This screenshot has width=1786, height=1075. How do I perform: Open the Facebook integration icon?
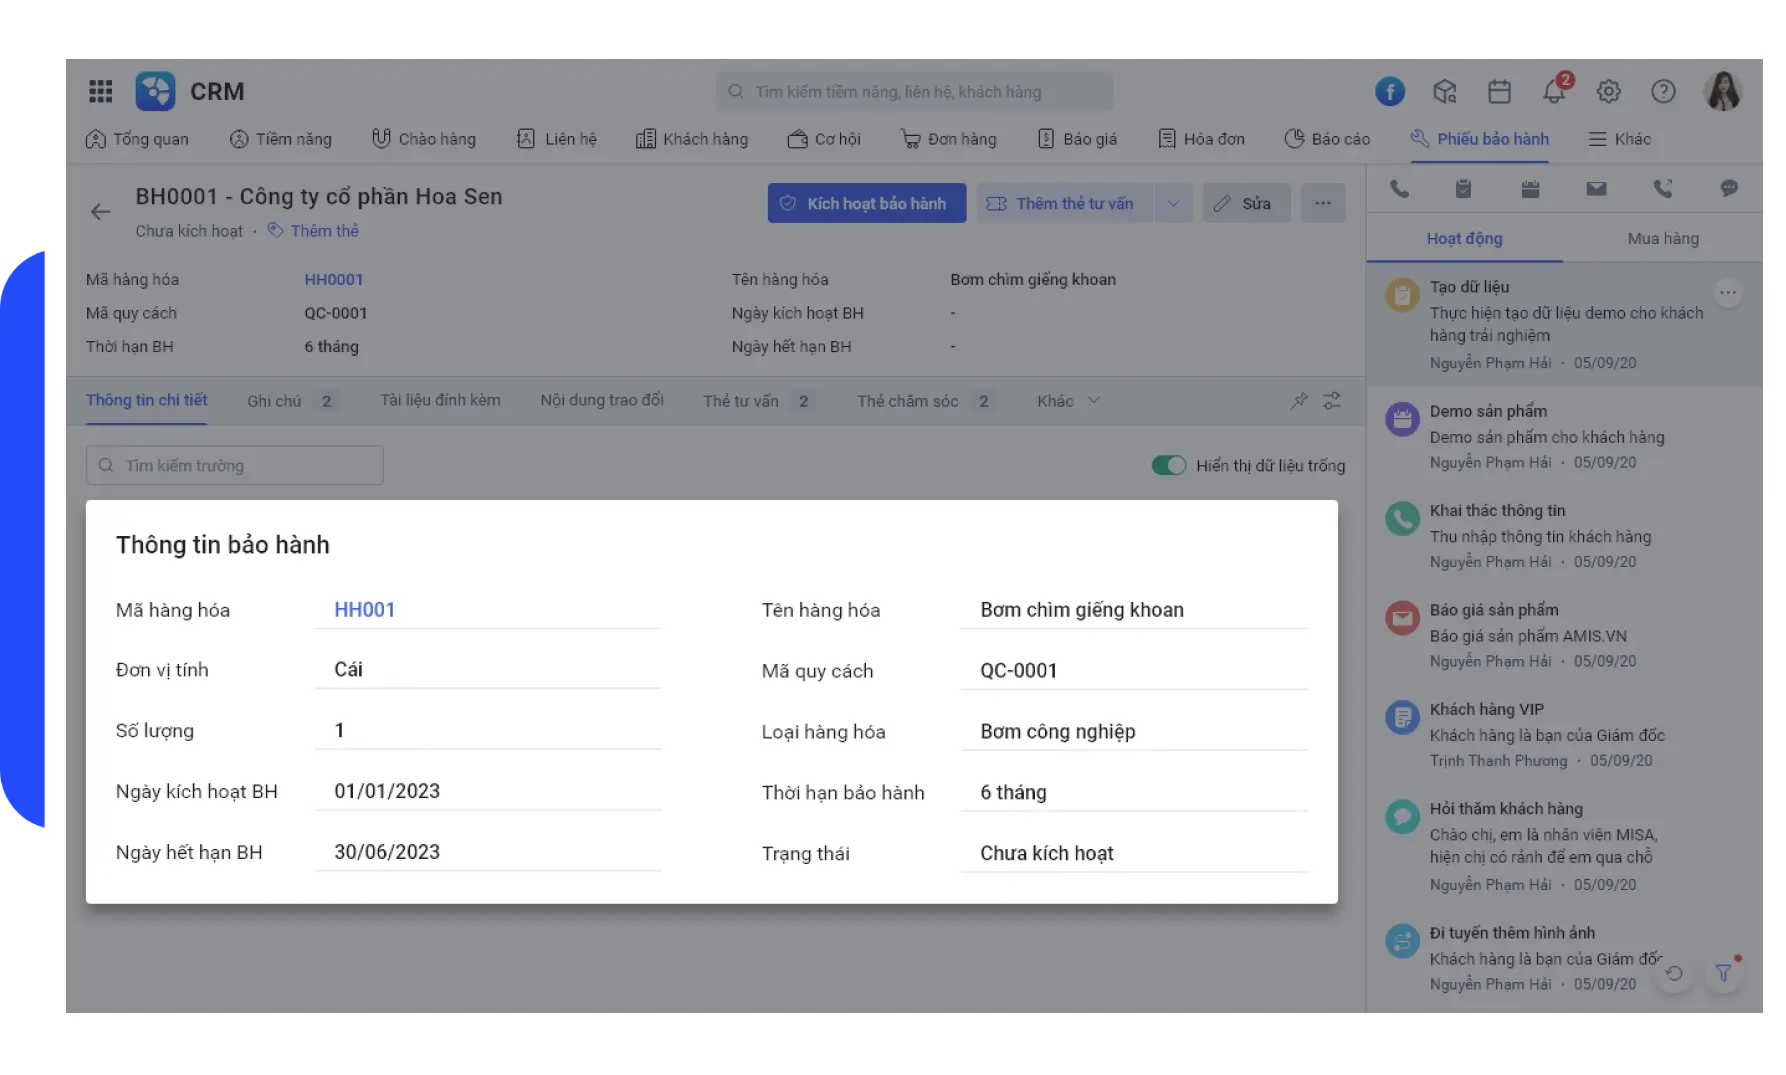click(x=1390, y=91)
